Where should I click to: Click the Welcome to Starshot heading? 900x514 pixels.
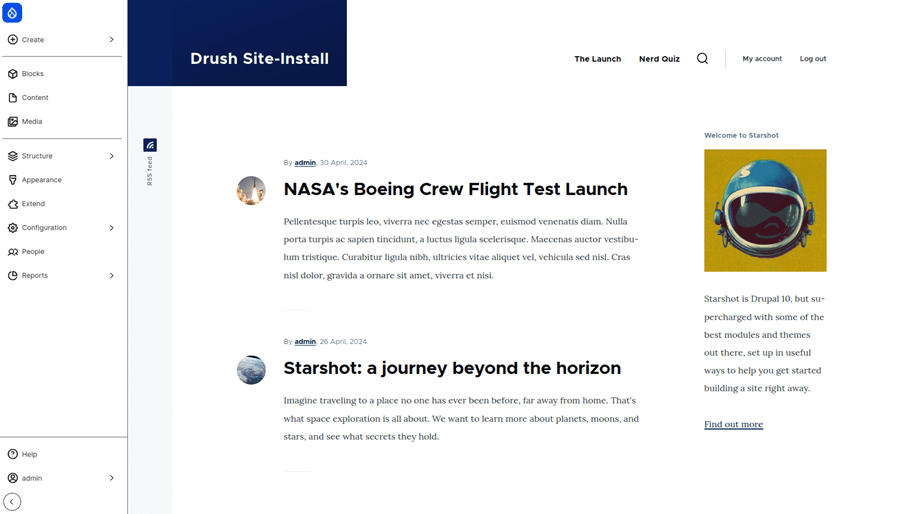point(742,135)
